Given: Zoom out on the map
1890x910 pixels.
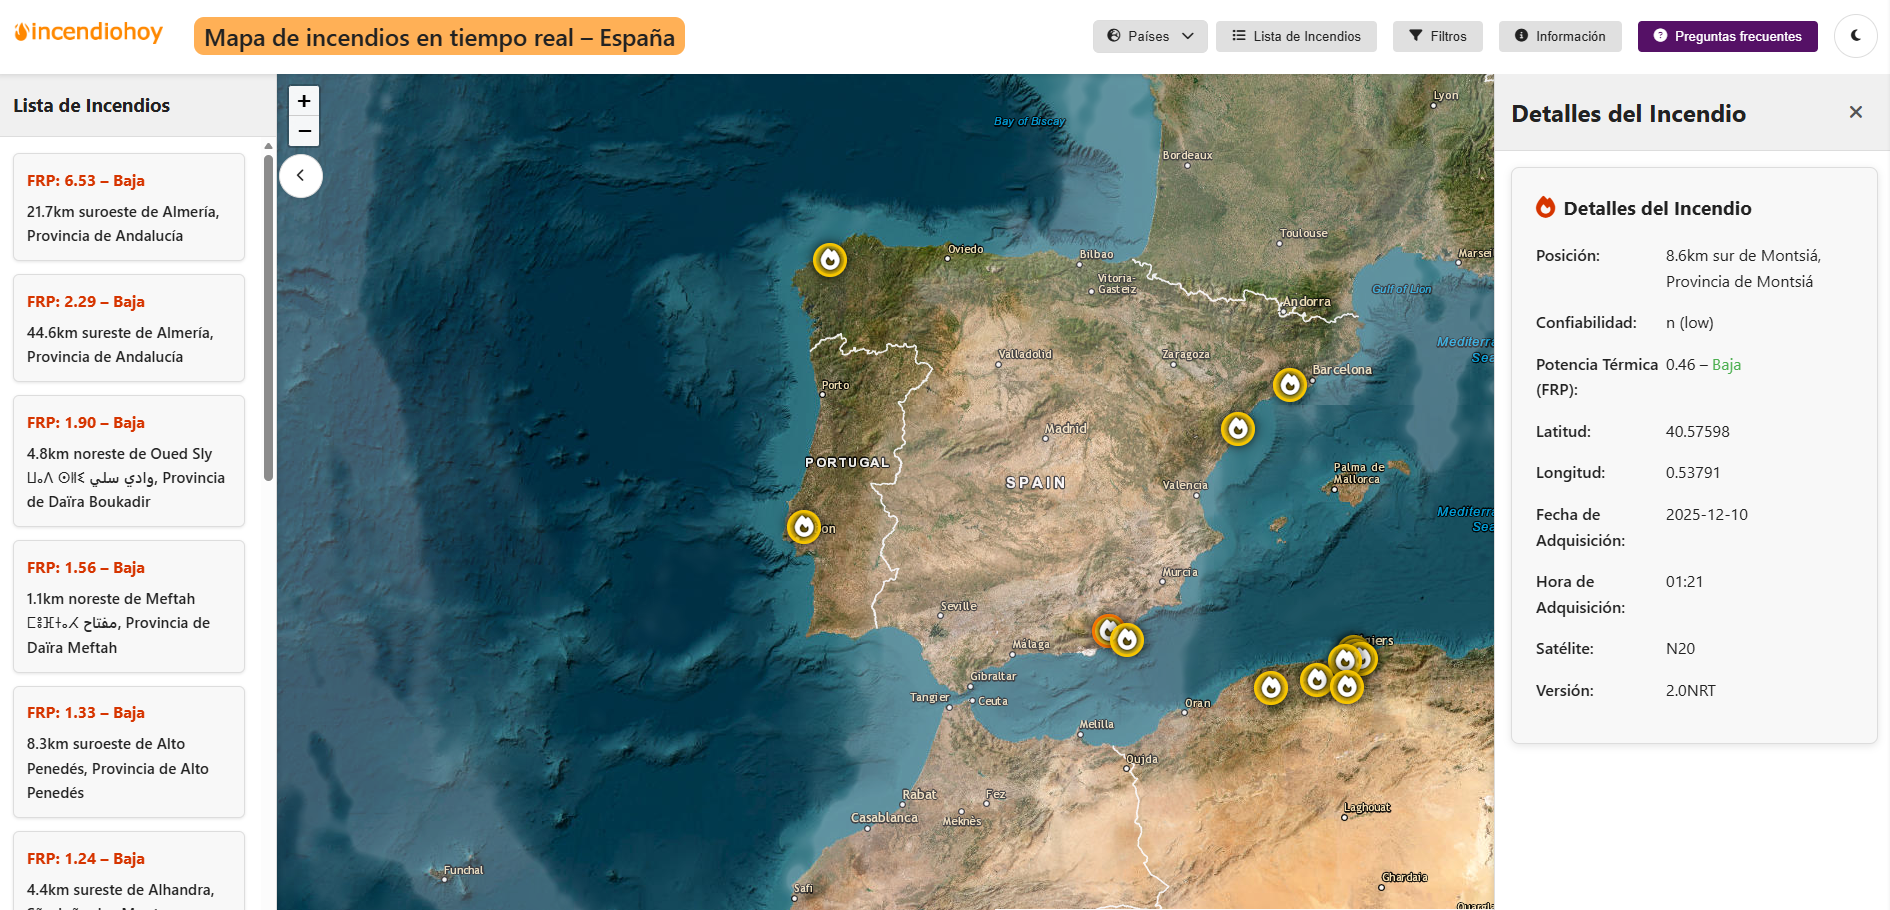Looking at the screenshot, I should click(304, 131).
